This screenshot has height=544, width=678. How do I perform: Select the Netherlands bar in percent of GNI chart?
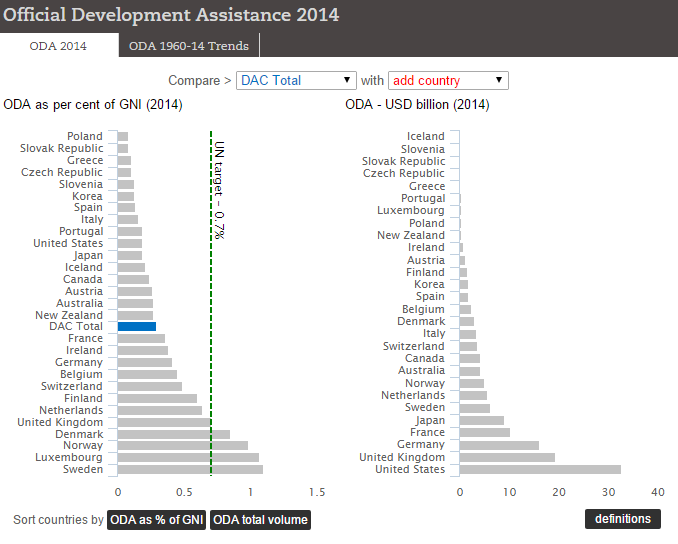(x=159, y=410)
